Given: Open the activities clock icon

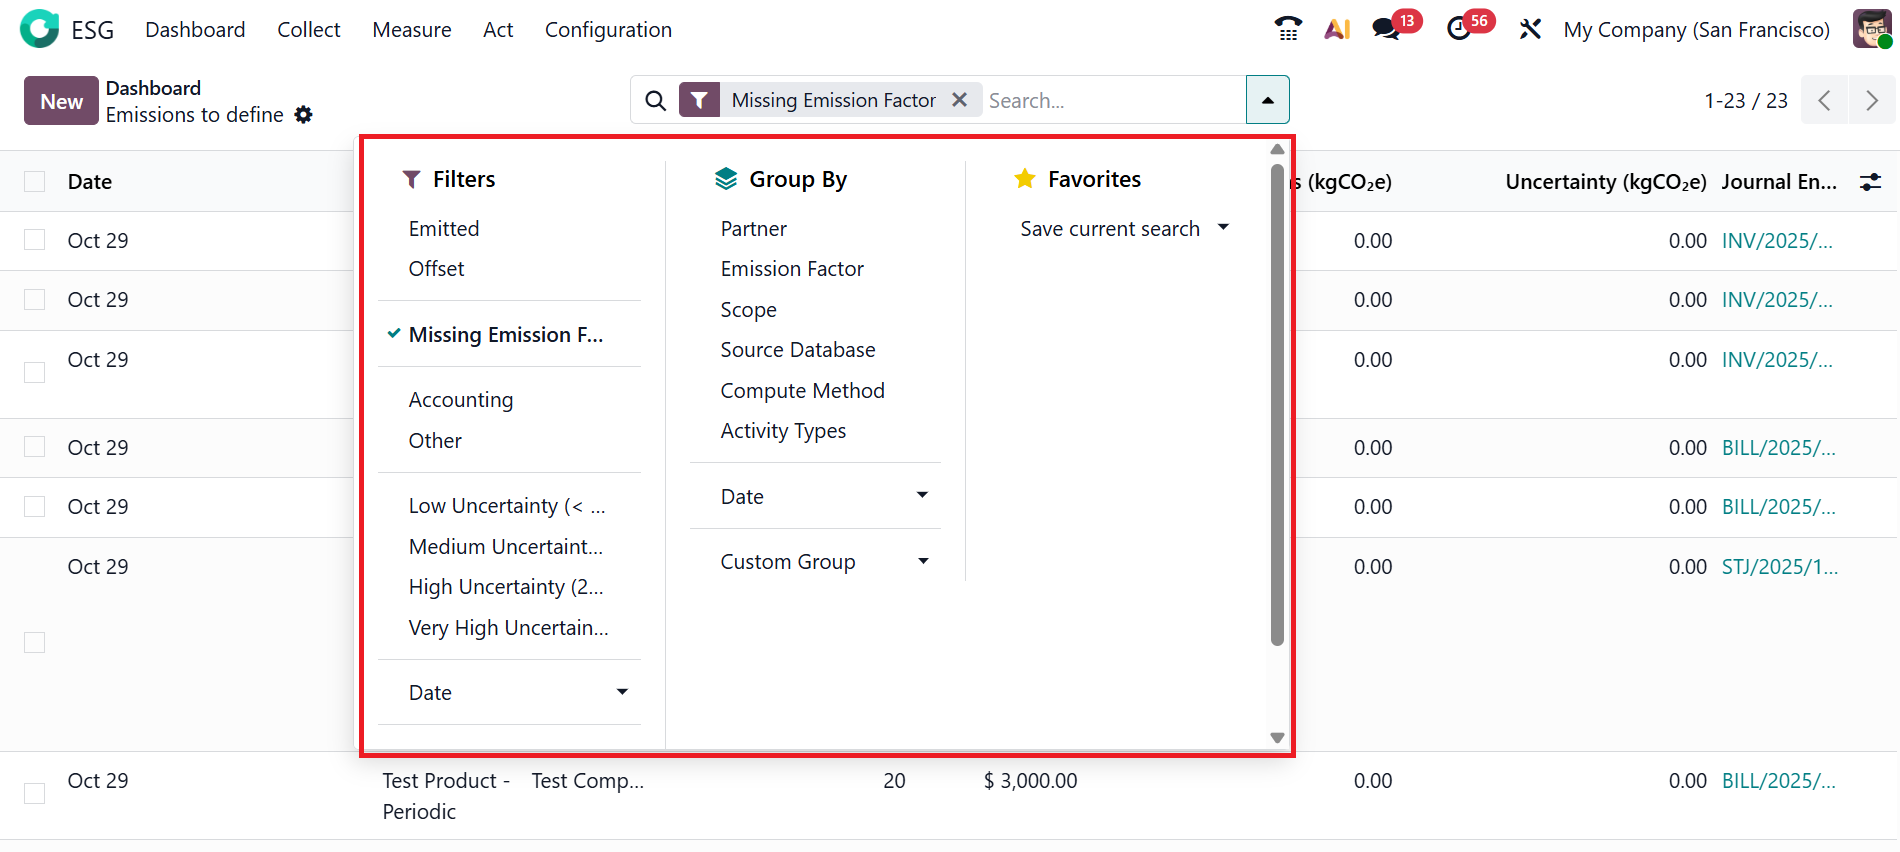Looking at the screenshot, I should 1459,29.
